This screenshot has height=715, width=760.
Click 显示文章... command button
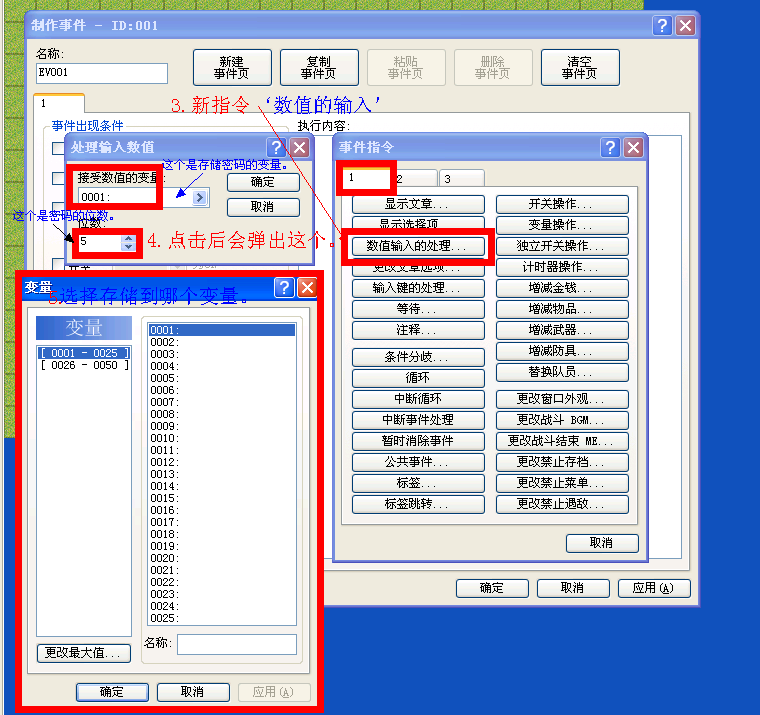click(418, 204)
